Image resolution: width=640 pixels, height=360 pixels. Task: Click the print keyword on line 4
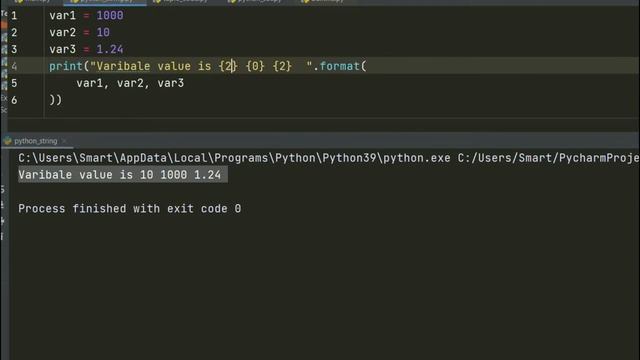pos(66,66)
